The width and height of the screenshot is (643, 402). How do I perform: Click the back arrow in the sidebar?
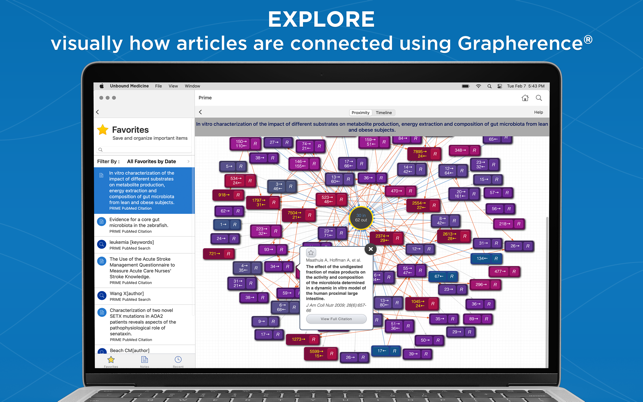[x=98, y=113]
